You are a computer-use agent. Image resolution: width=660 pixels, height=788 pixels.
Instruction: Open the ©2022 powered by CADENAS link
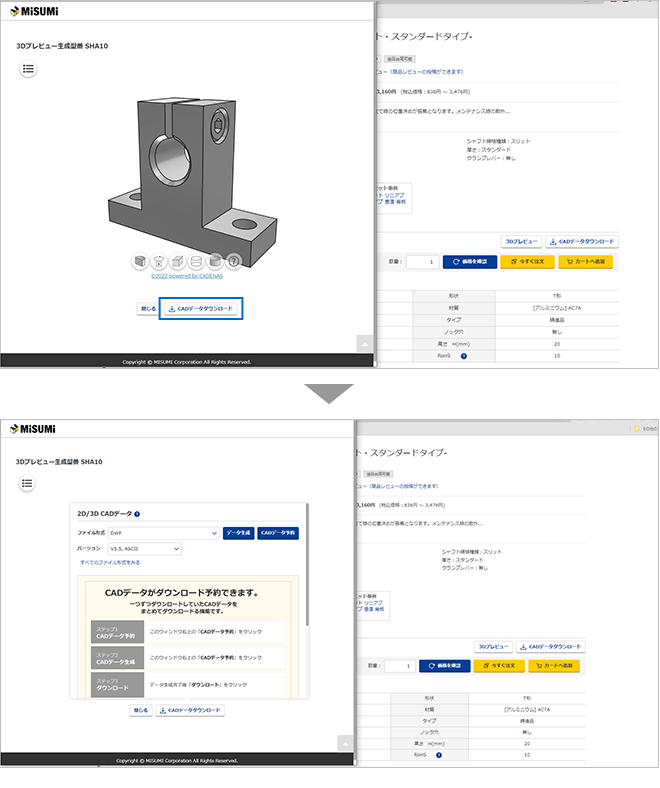pos(188,276)
